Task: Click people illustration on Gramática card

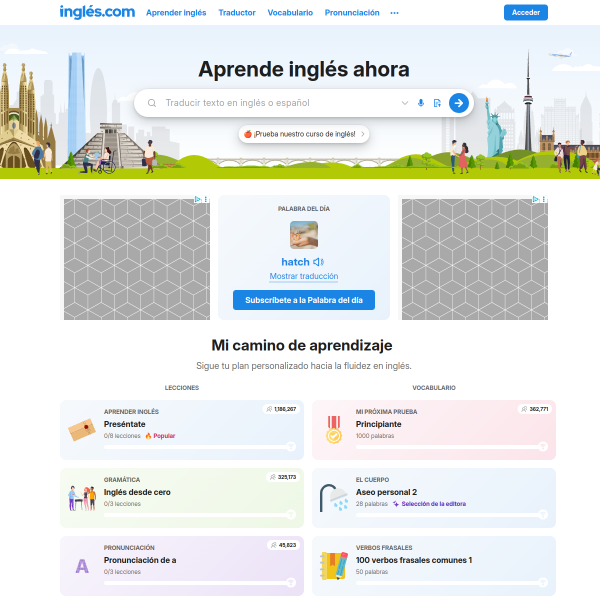Action: (82, 498)
